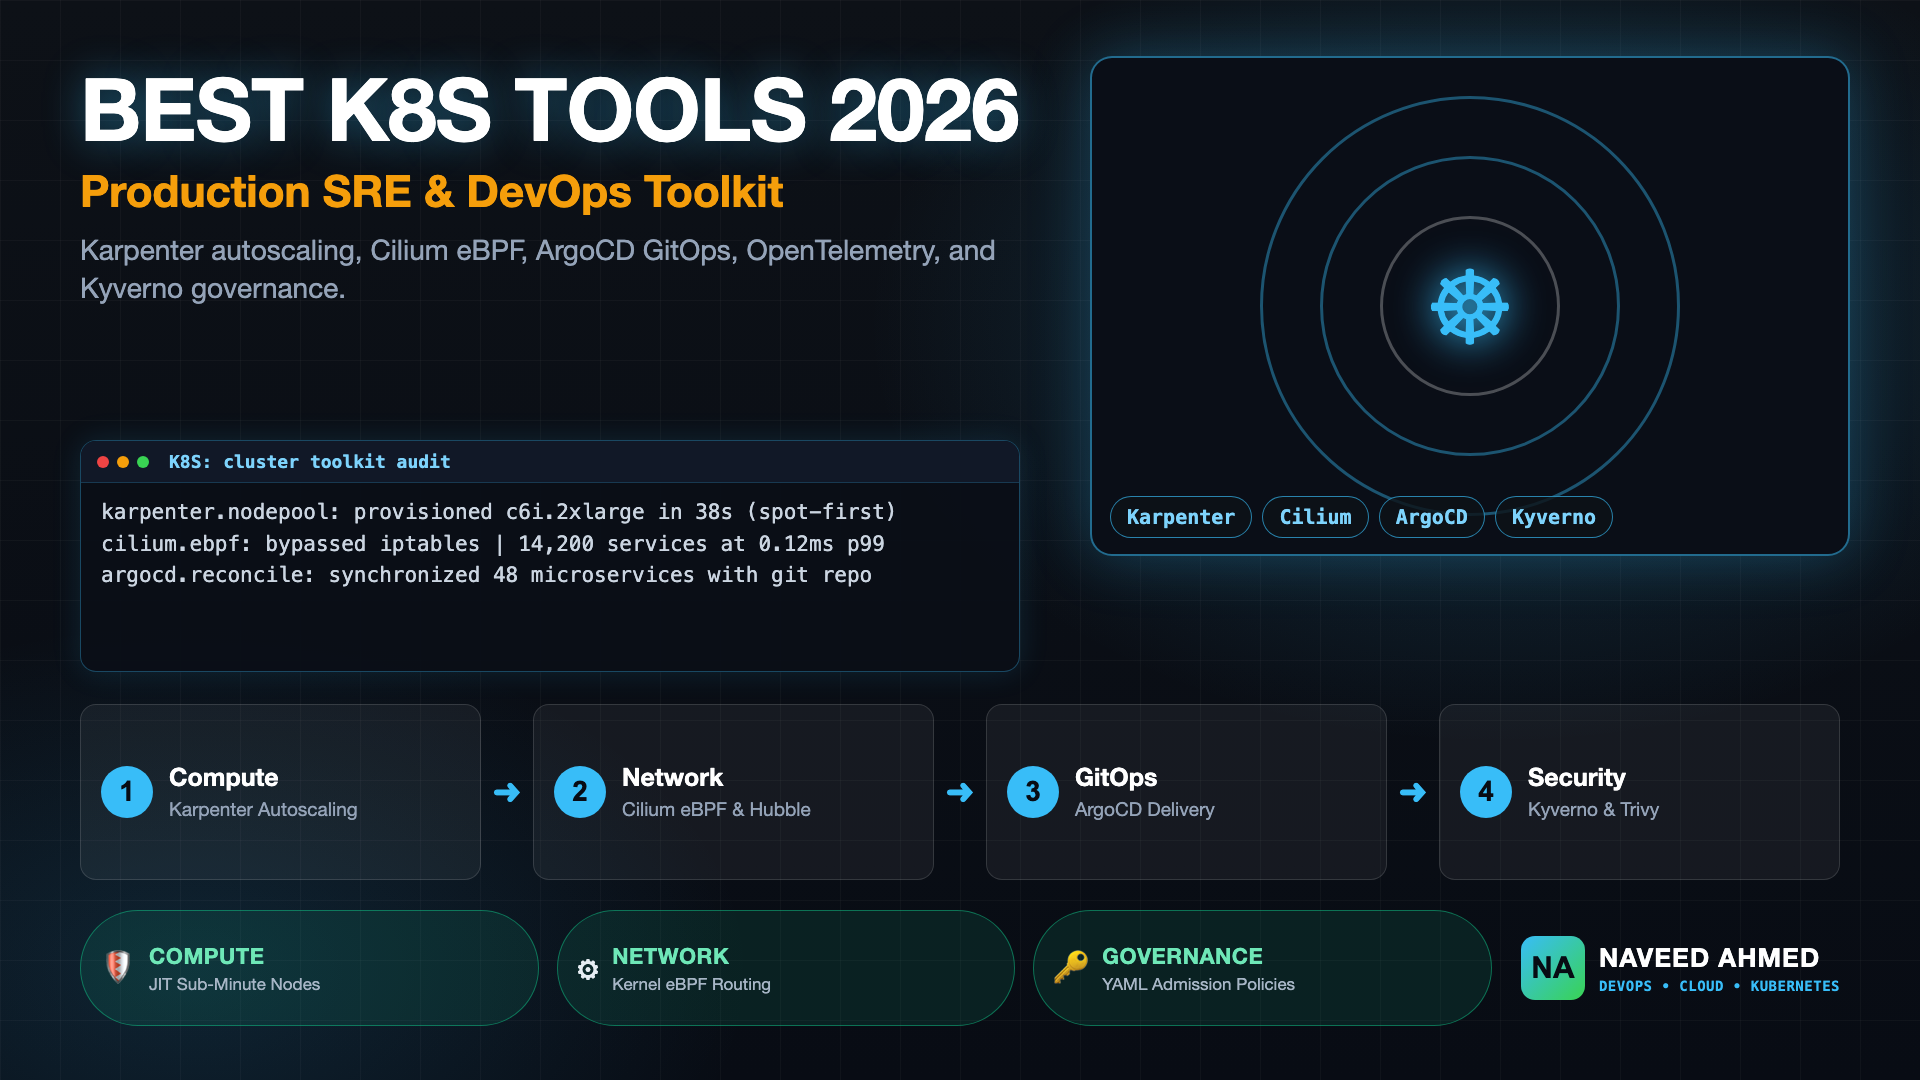The image size is (1920, 1080).
Task: Click the shield icon beside COMPUTE
Action: point(118,966)
